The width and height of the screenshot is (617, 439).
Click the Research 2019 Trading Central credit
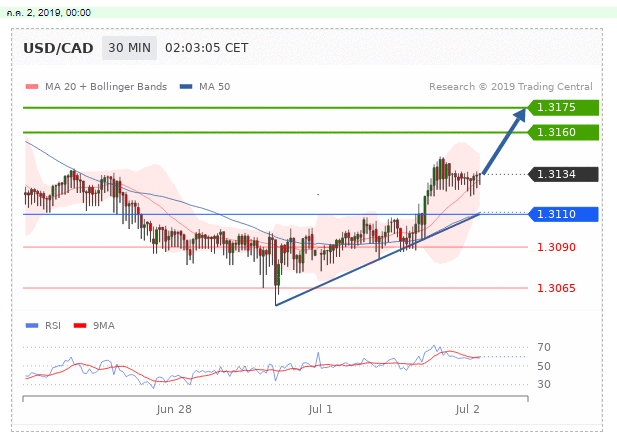510,87
